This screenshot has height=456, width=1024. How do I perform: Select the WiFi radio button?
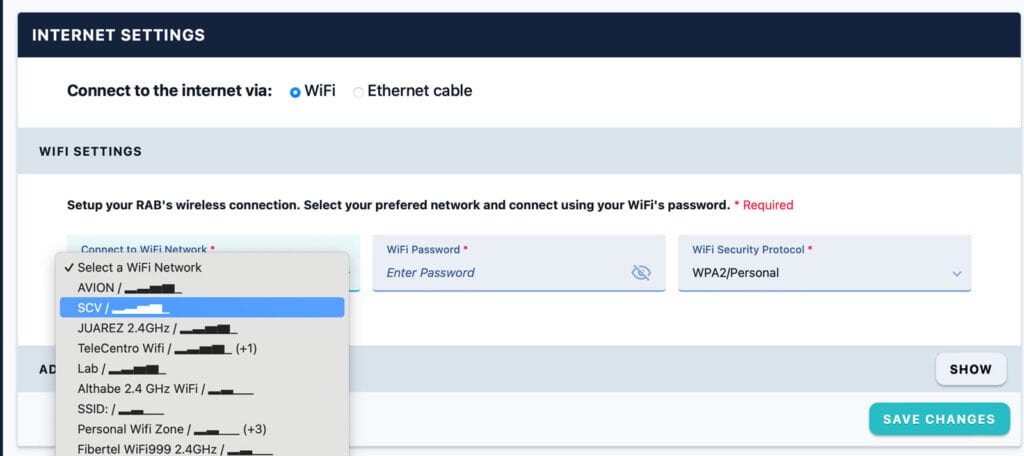click(x=295, y=91)
